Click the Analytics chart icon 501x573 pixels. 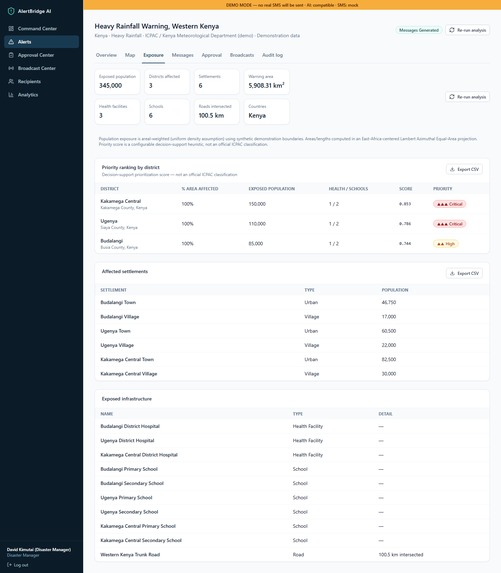[11, 95]
